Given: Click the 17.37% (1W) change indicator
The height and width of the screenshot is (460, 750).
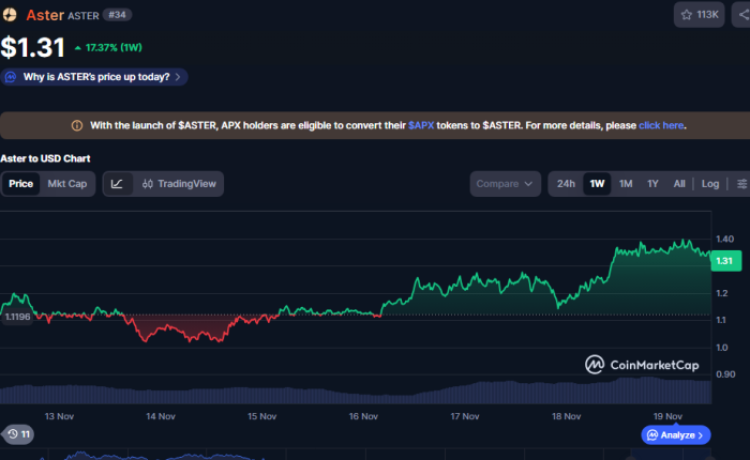Looking at the screenshot, I should coord(109,48).
